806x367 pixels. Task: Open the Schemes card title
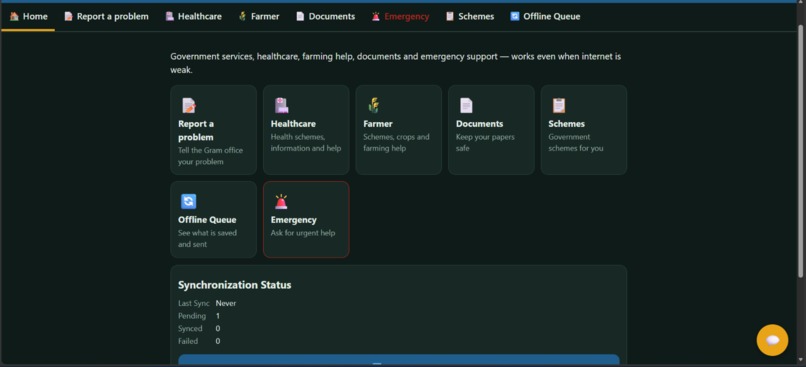point(566,124)
